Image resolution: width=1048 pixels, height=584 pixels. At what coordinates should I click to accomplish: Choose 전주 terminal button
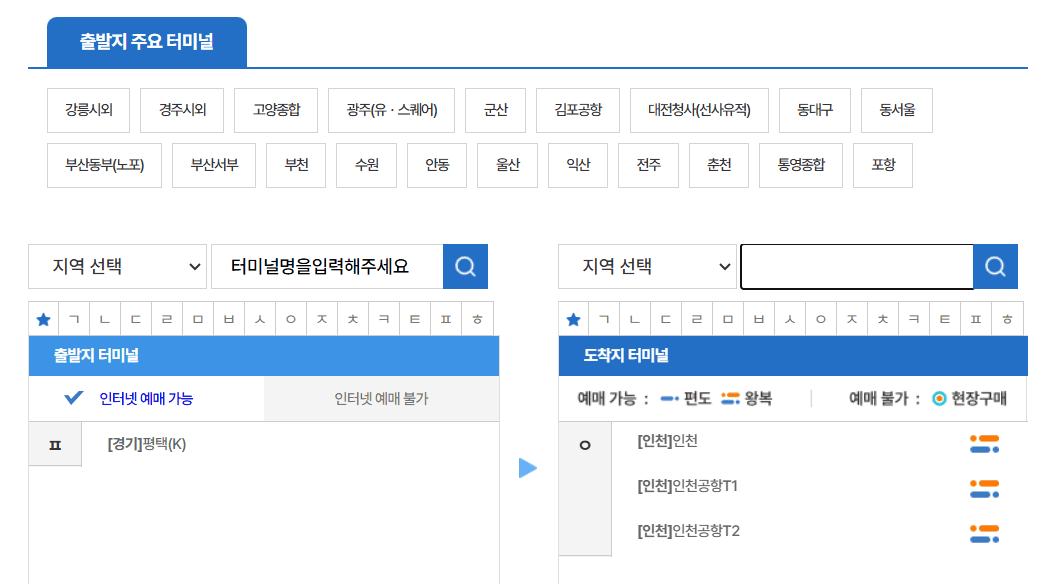pyautogui.click(x=648, y=165)
